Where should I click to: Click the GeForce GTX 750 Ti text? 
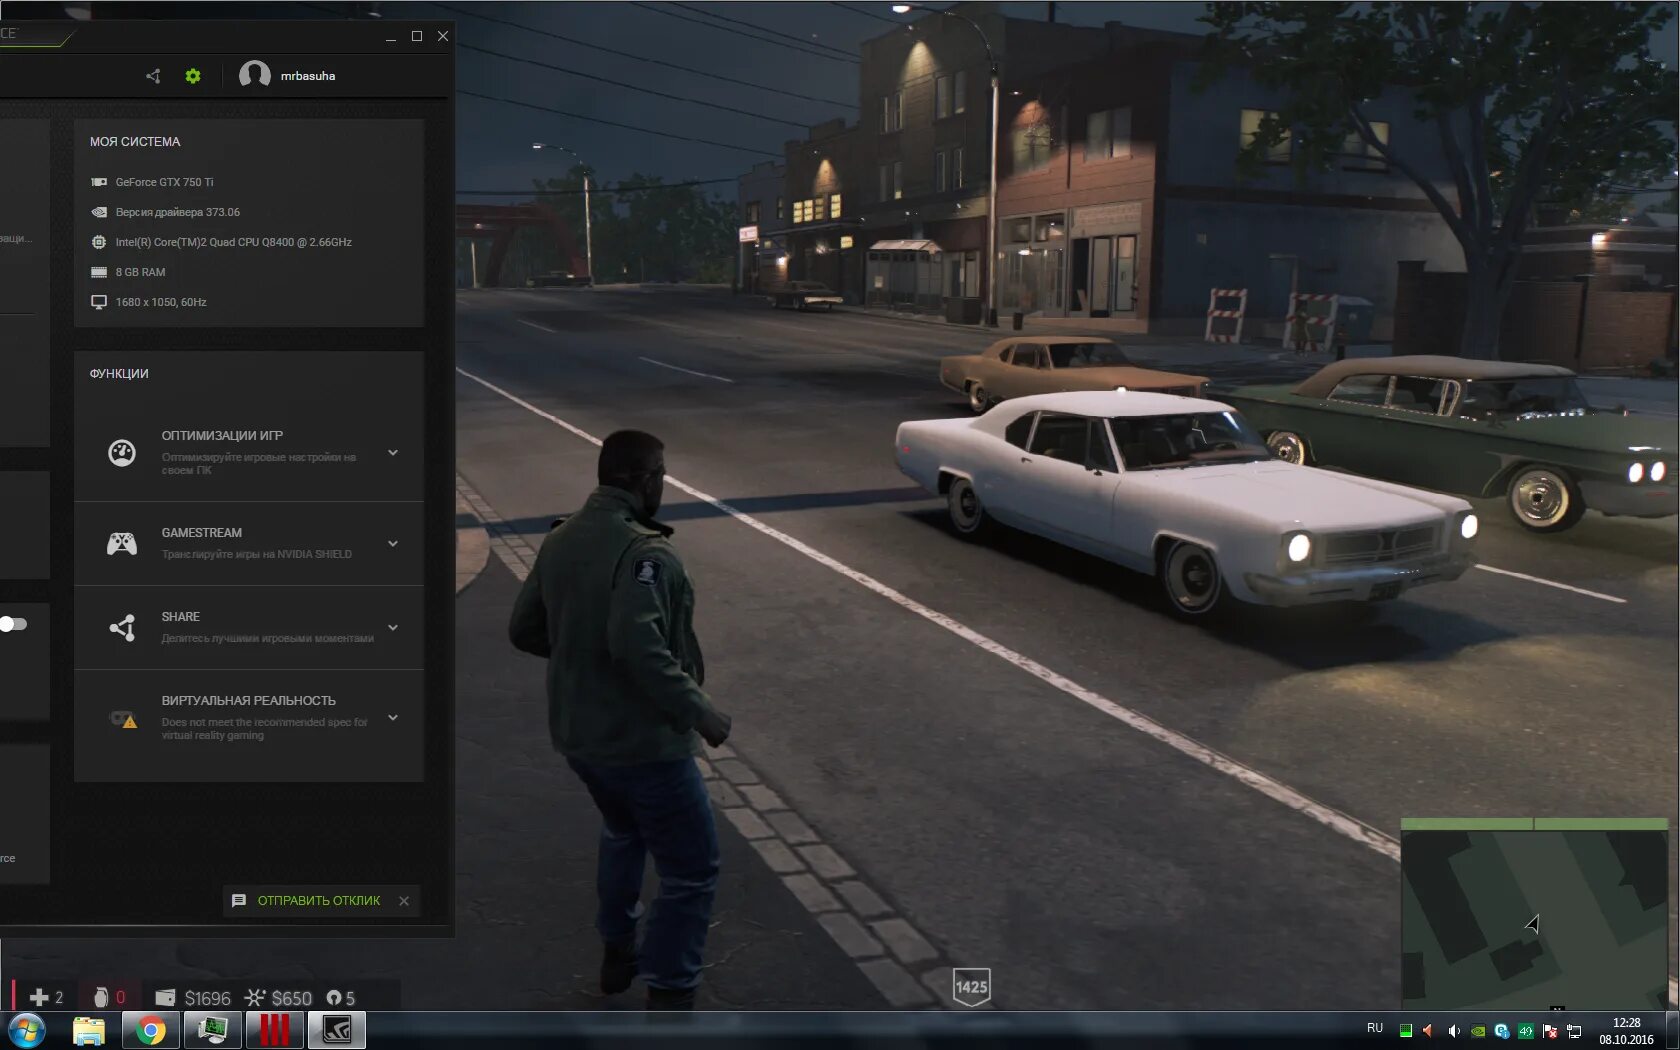164,182
